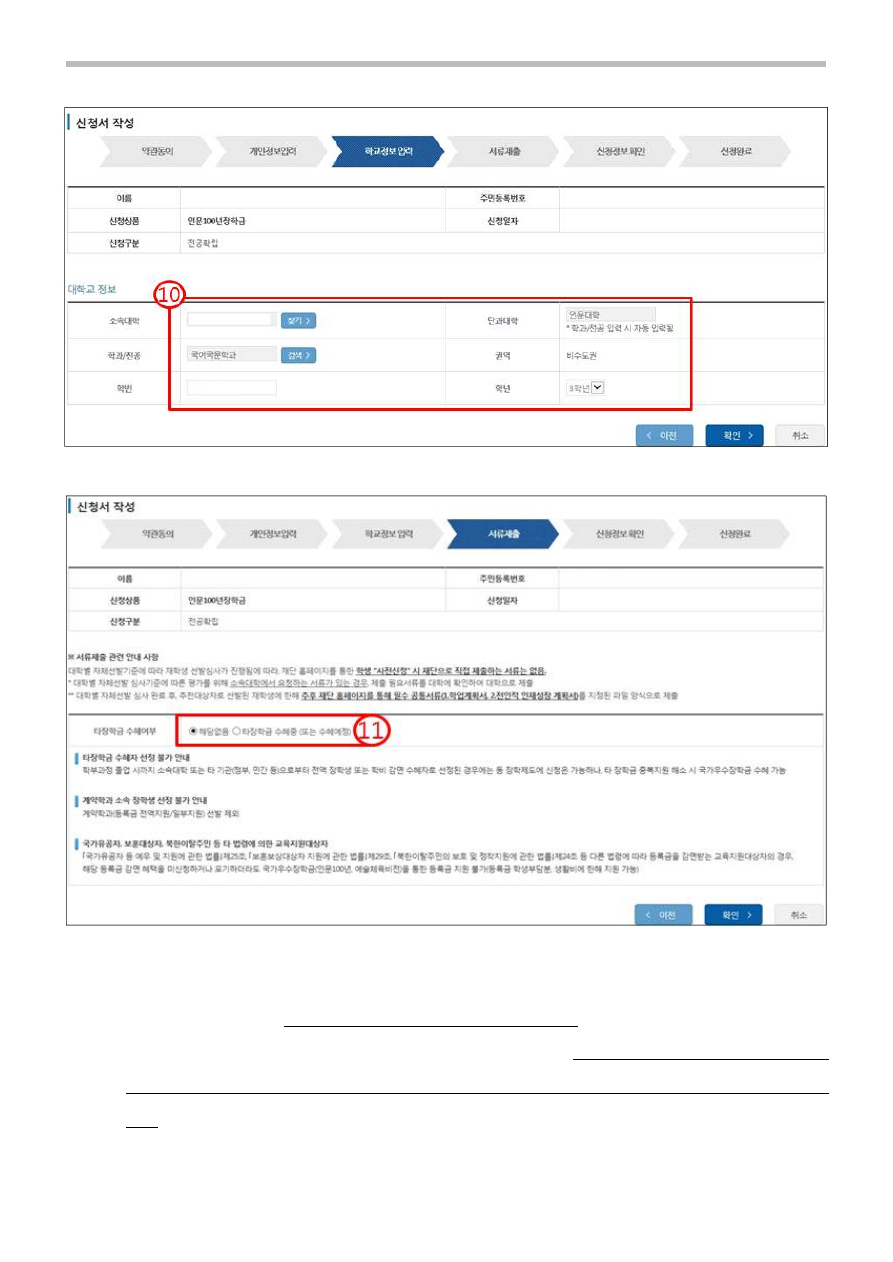Screen dimensions: 893x1262
Task: Click the 소속대학 text input field
Action: [x=231, y=320]
